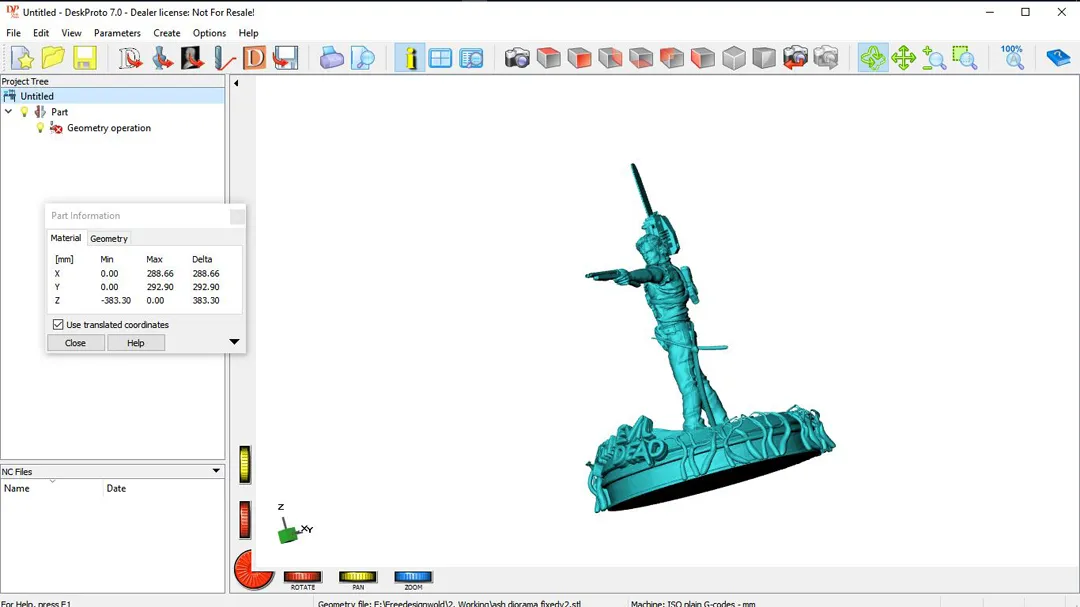Calculate toolpaths with the cutter icon
This screenshot has height=607, width=1080.
point(224,58)
